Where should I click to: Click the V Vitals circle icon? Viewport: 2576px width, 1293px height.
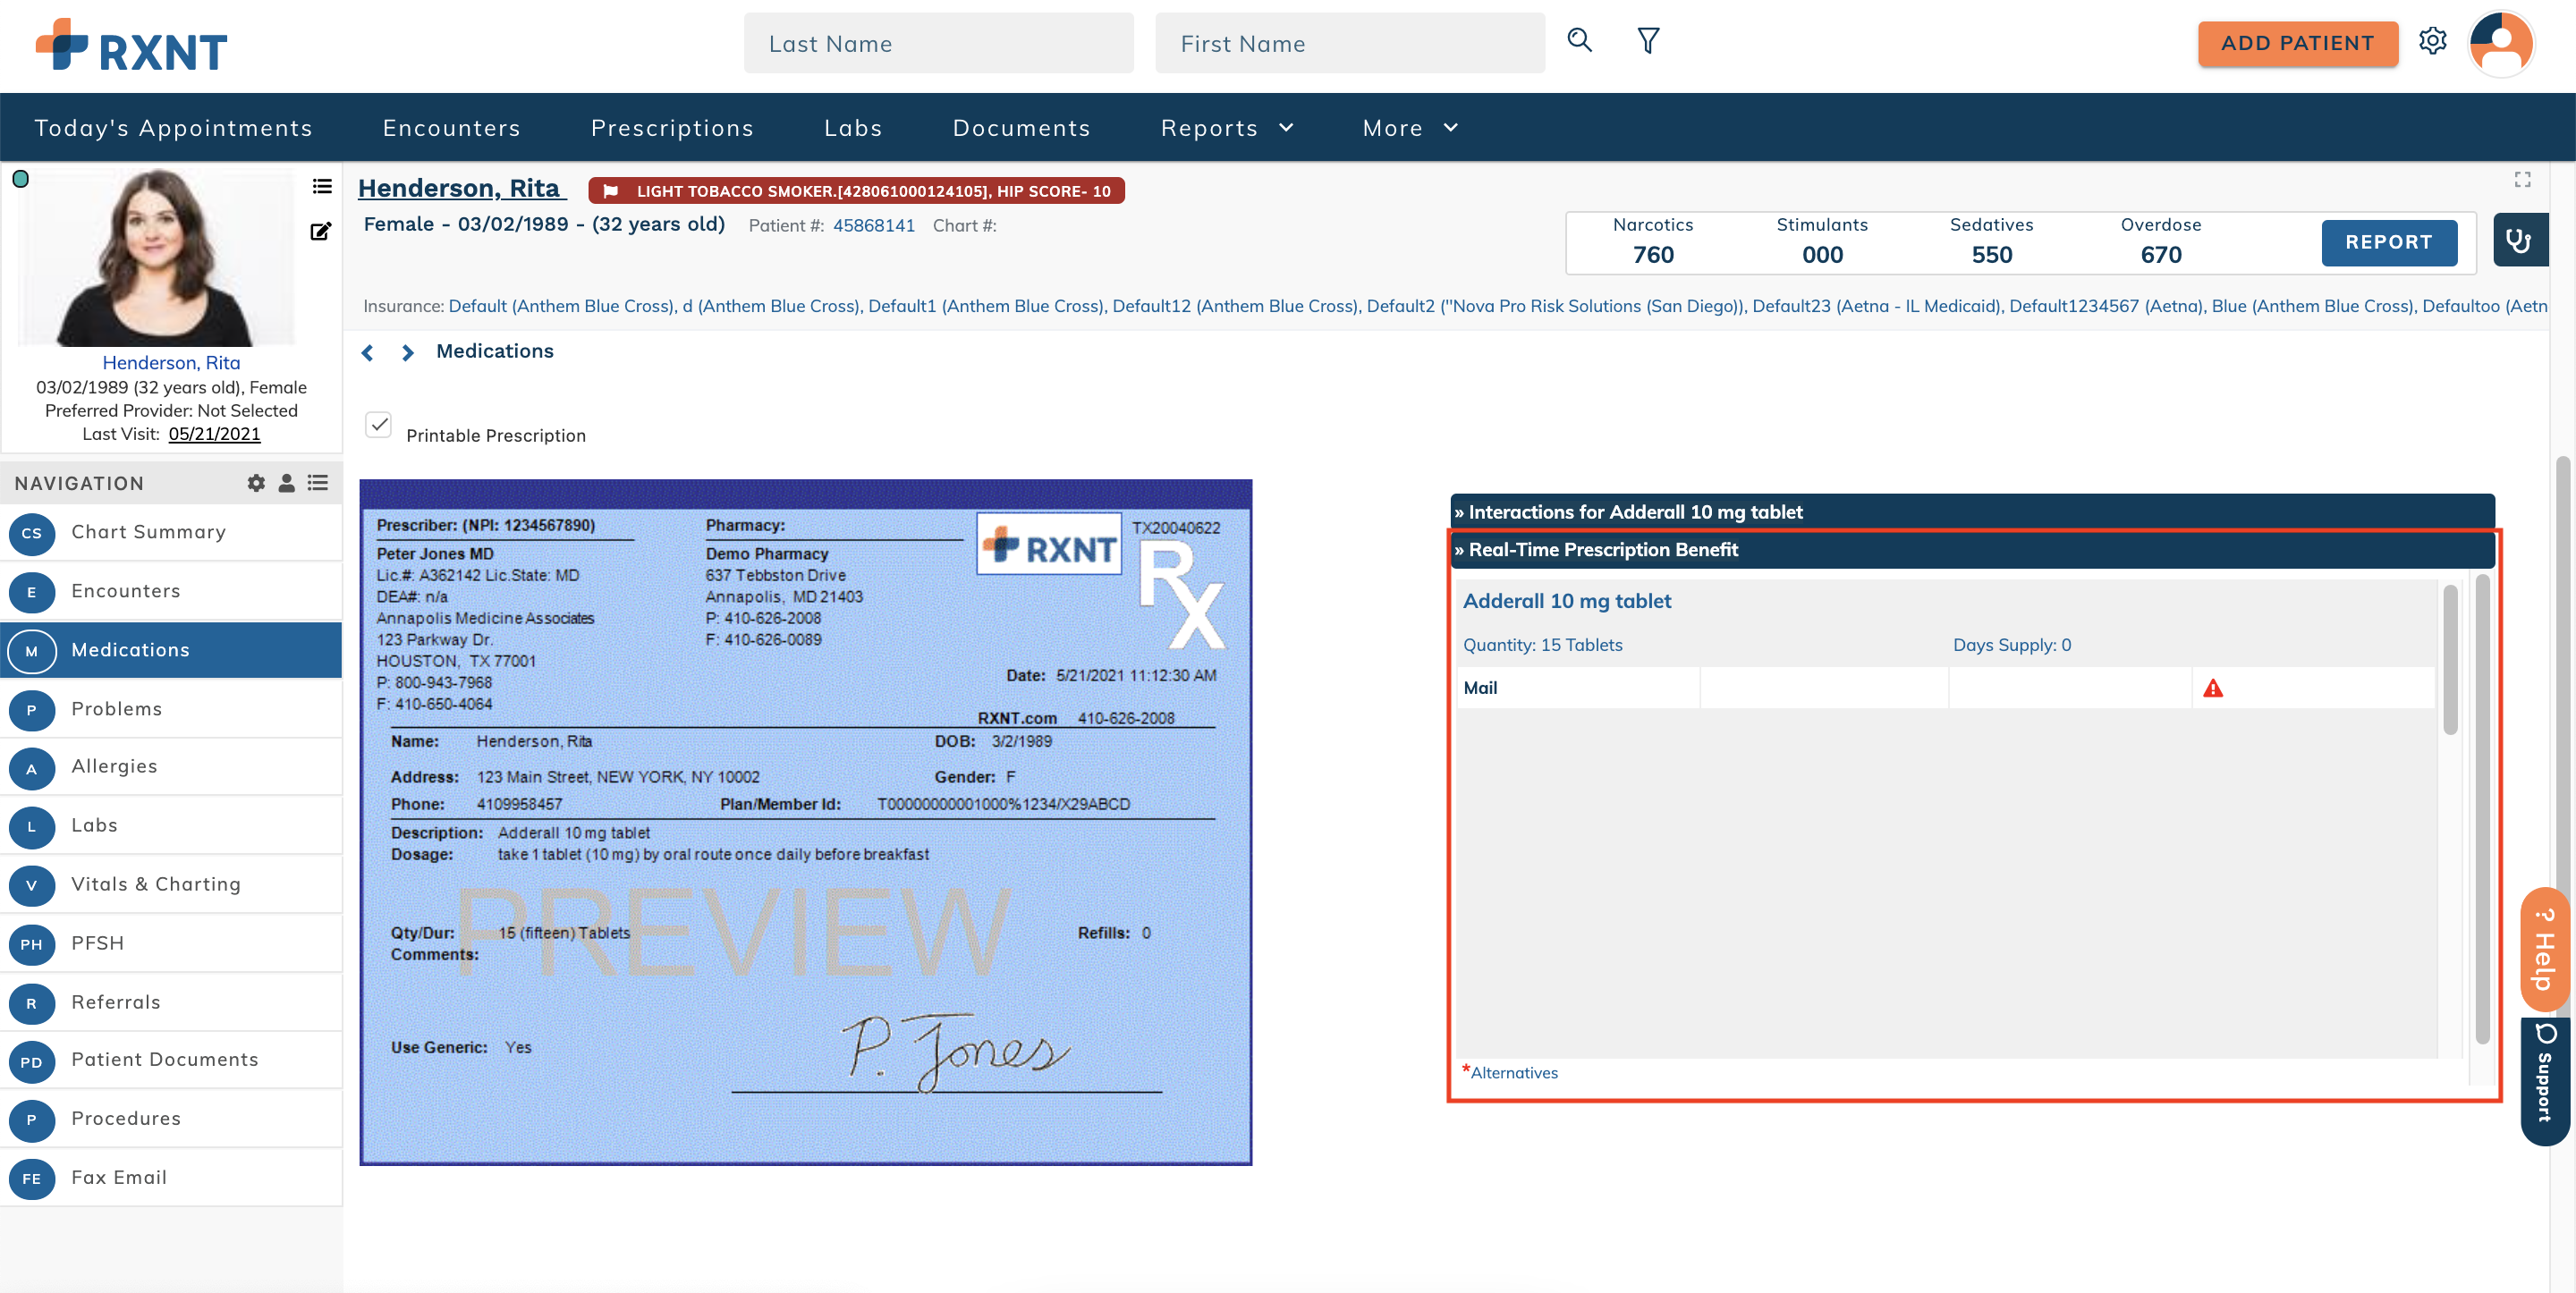pos(32,885)
